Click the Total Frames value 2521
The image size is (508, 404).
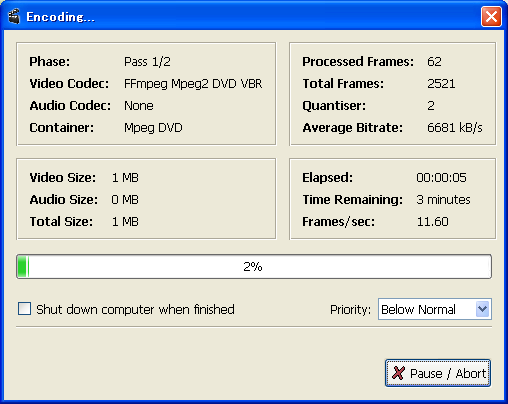(441, 84)
